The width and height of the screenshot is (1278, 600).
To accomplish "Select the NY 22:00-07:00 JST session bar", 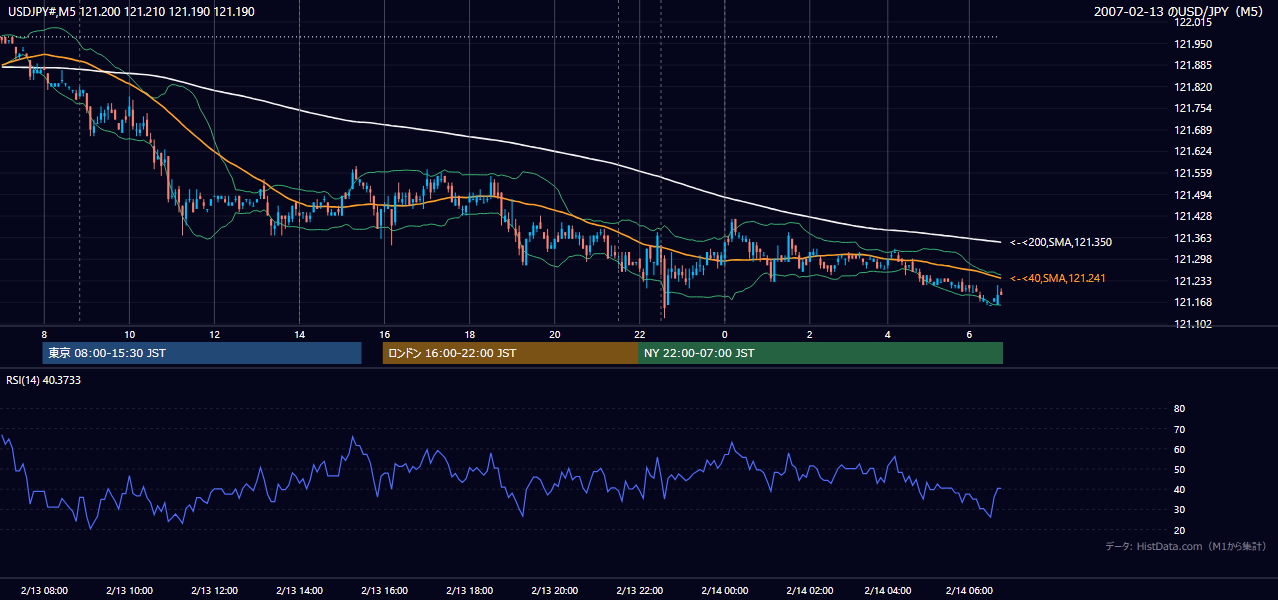I will 820,353.
